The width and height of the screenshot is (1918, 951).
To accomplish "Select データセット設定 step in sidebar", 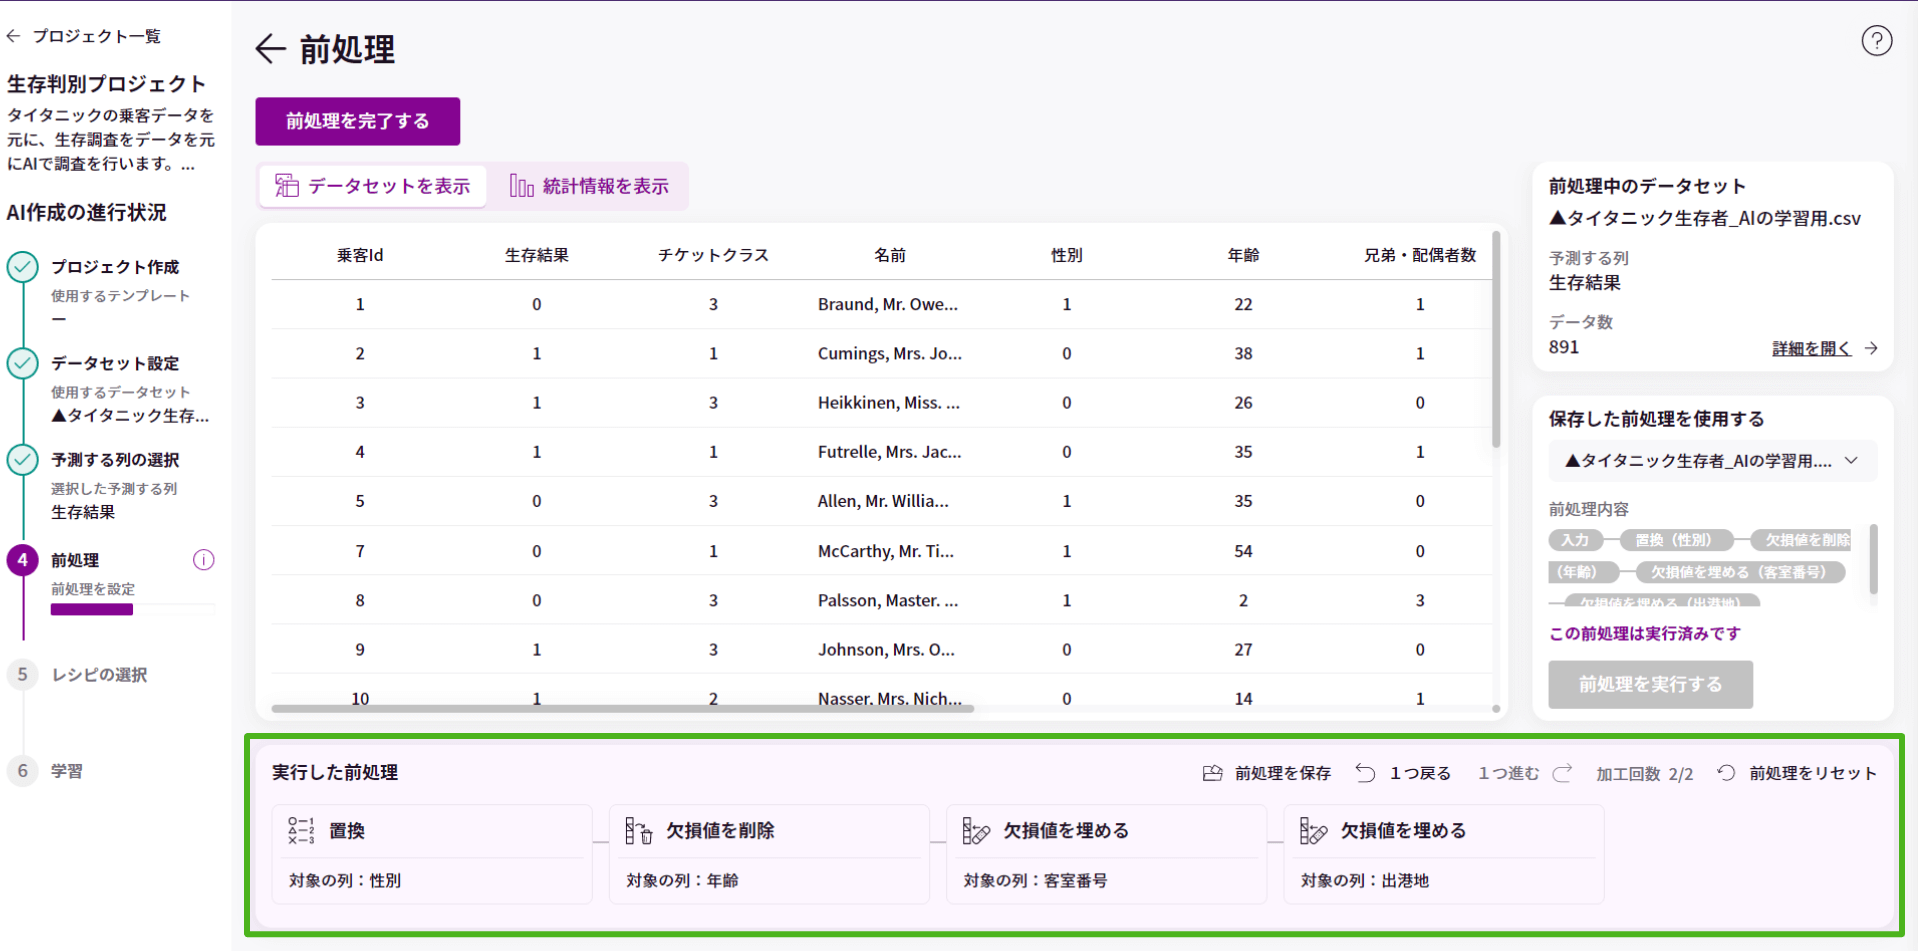I will pyautogui.click(x=115, y=363).
